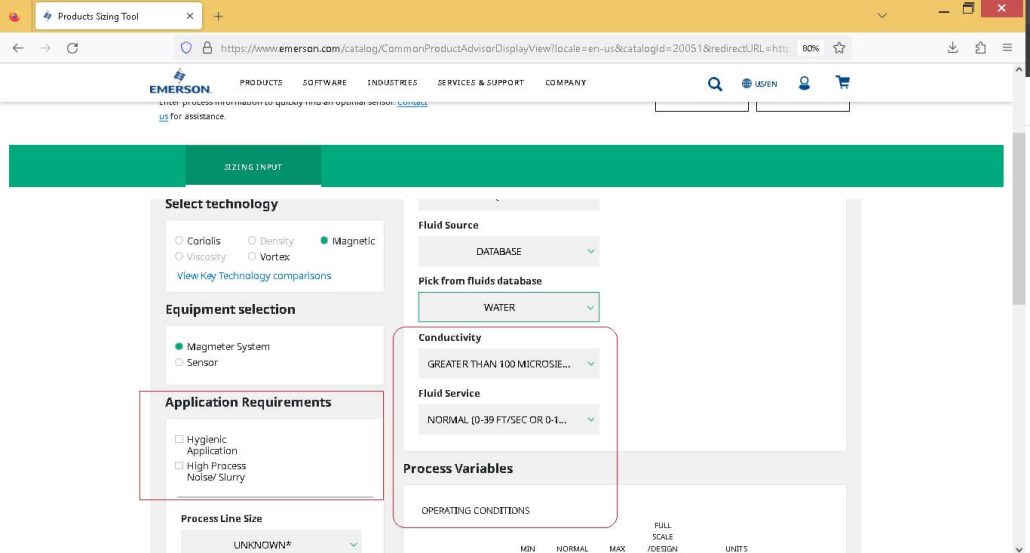
Task: Select the Magnetic technology option
Action: pos(324,240)
